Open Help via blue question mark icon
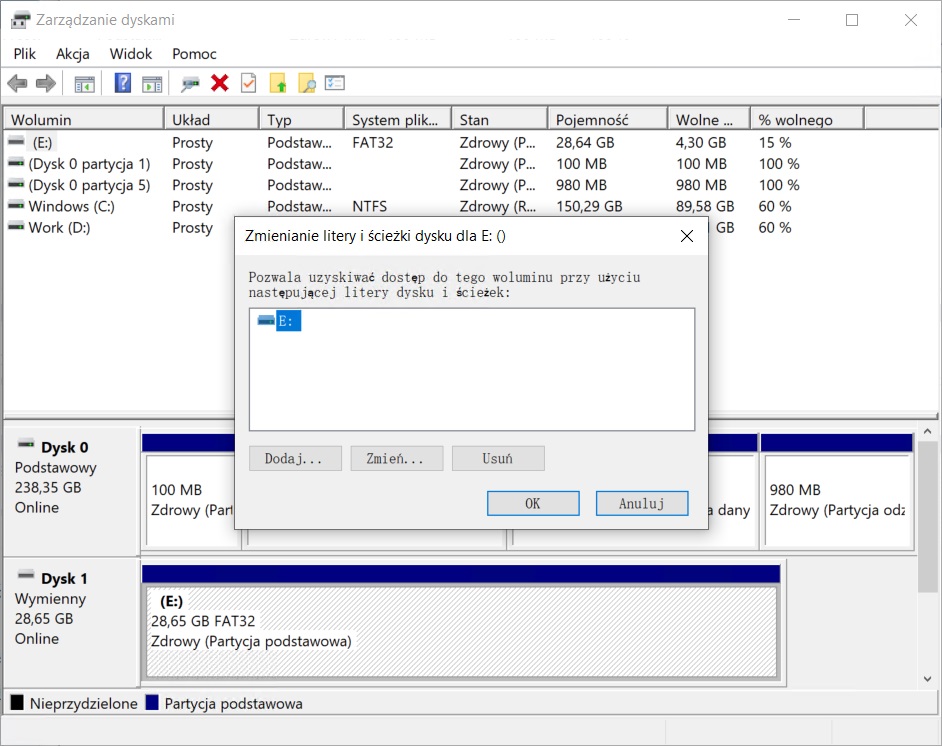 pyautogui.click(x=123, y=83)
